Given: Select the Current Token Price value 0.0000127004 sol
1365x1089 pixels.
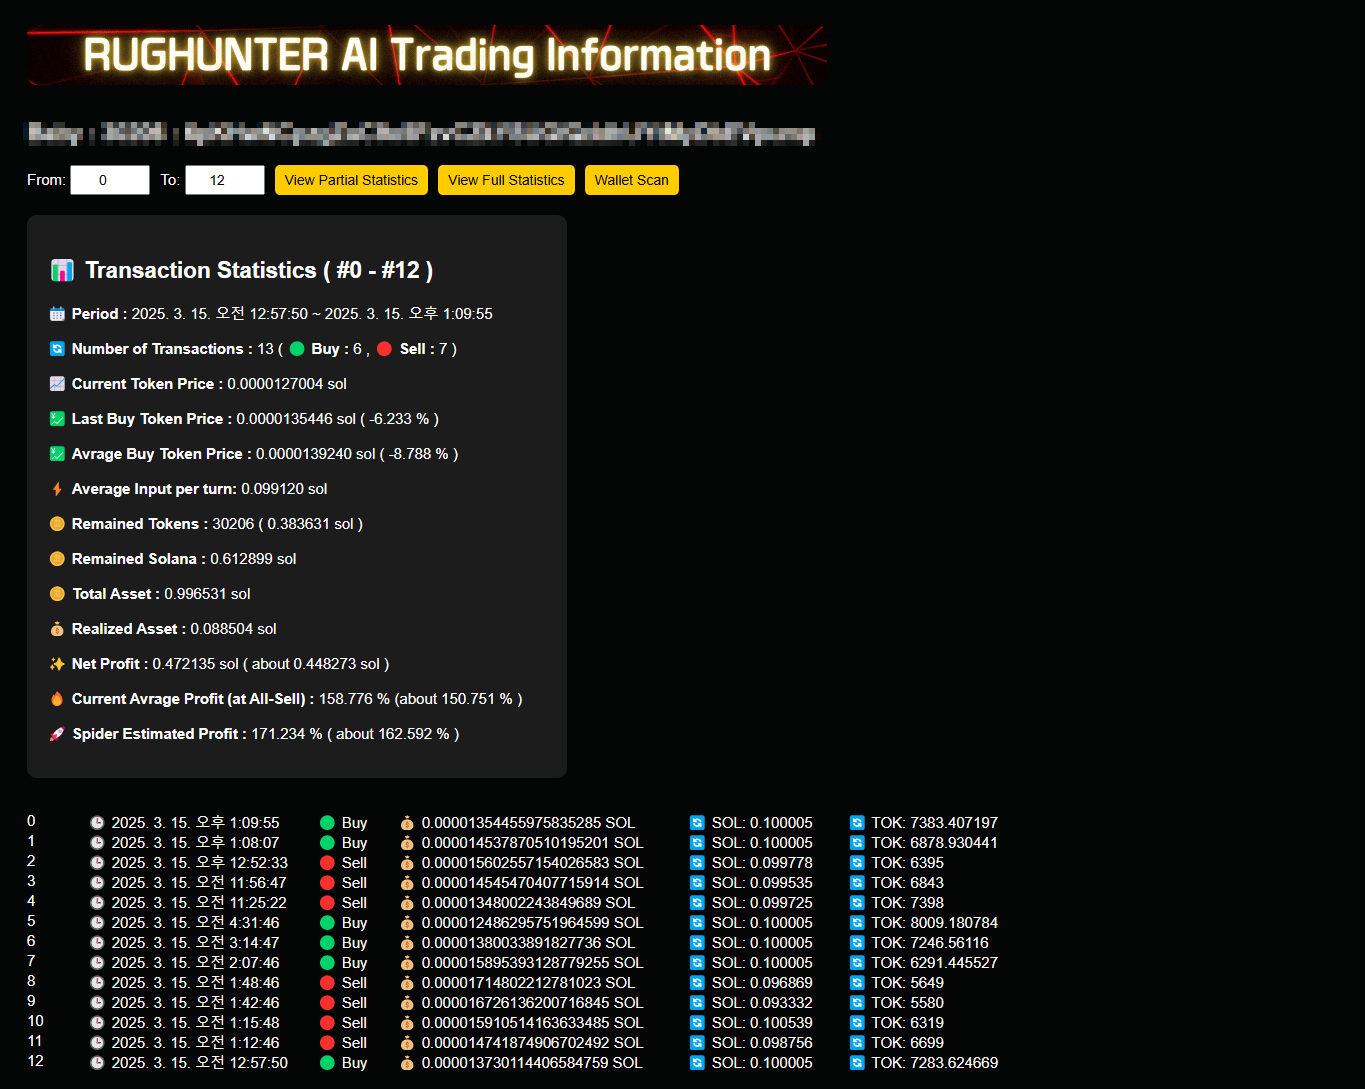Looking at the screenshot, I should tap(287, 384).
